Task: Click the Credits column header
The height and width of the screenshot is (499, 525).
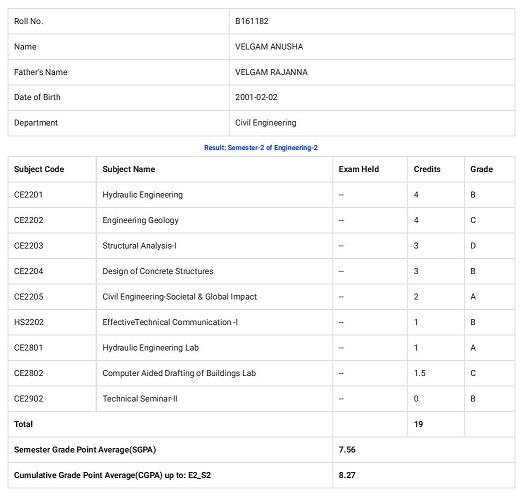Action: [x=427, y=169]
